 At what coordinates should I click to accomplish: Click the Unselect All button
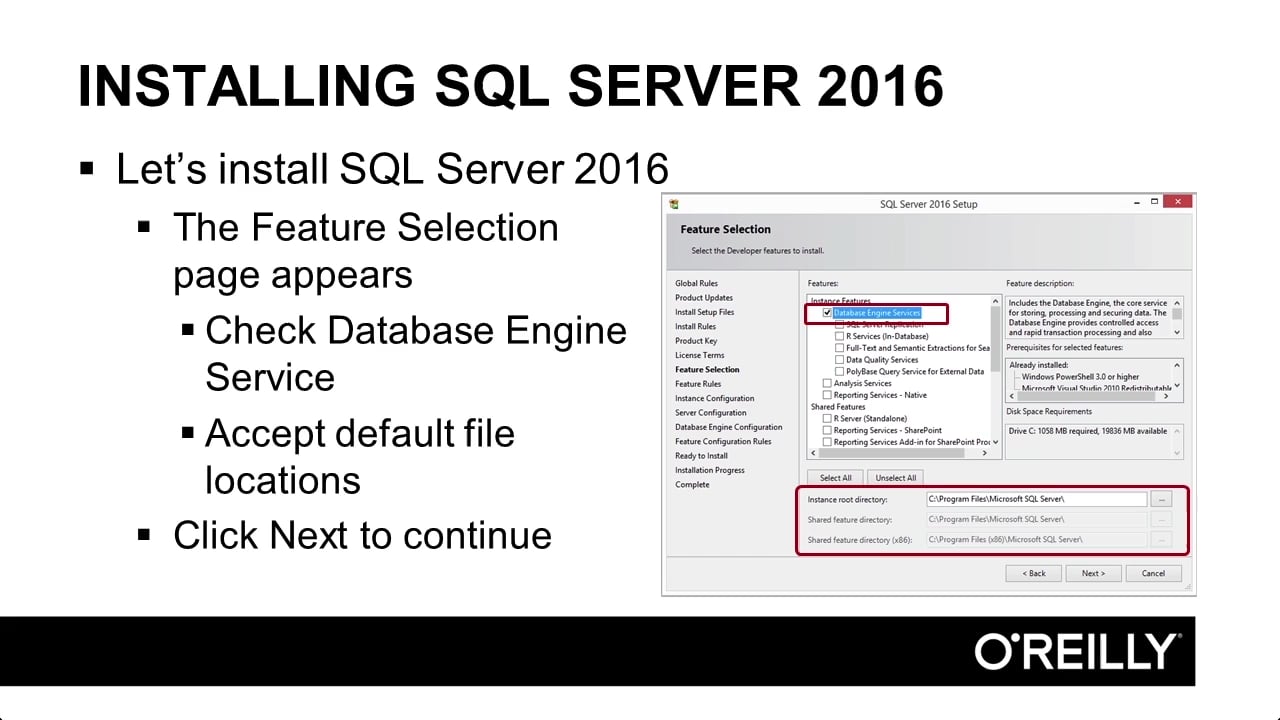[x=895, y=478]
